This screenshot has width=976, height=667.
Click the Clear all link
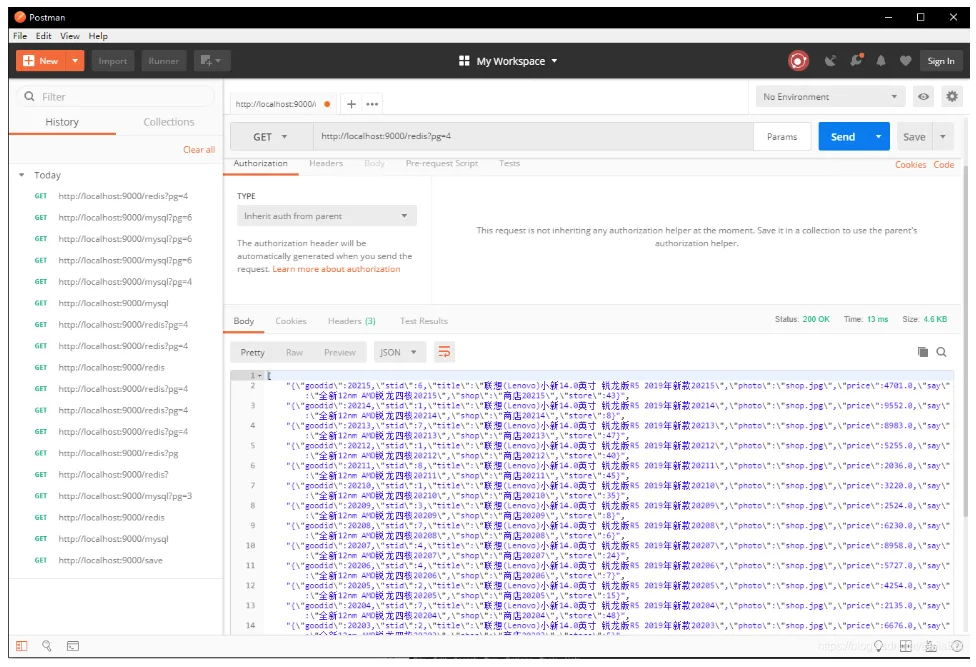pyautogui.click(x=199, y=149)
